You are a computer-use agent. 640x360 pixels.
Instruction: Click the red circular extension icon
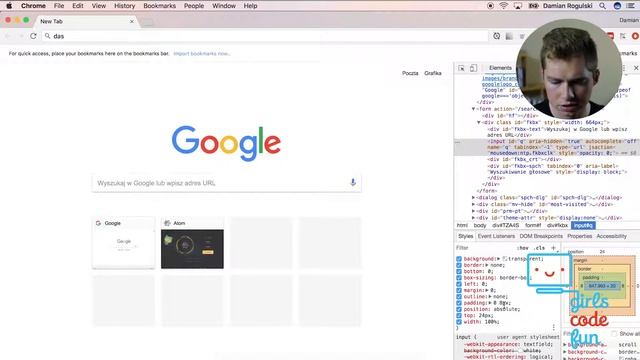[635, 36]
